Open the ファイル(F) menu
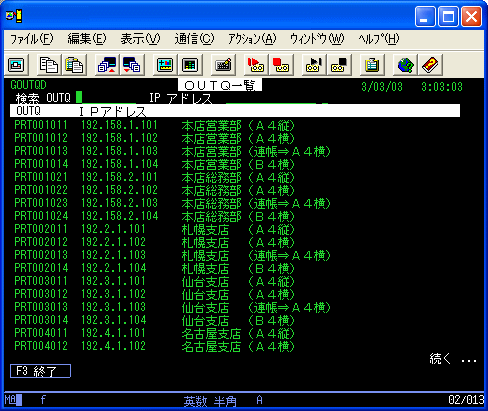Image resolution: width=488 pixels, height=411 pixels. coord(31,39)
